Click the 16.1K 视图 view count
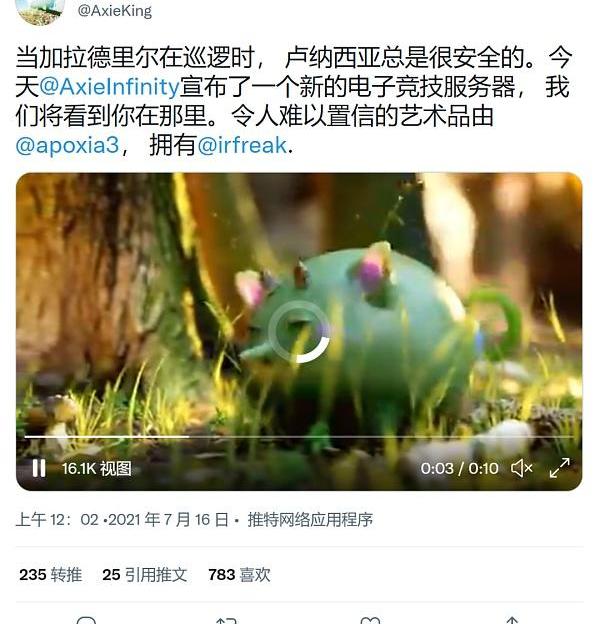This screenshot has height=624, width=600. 97,468
